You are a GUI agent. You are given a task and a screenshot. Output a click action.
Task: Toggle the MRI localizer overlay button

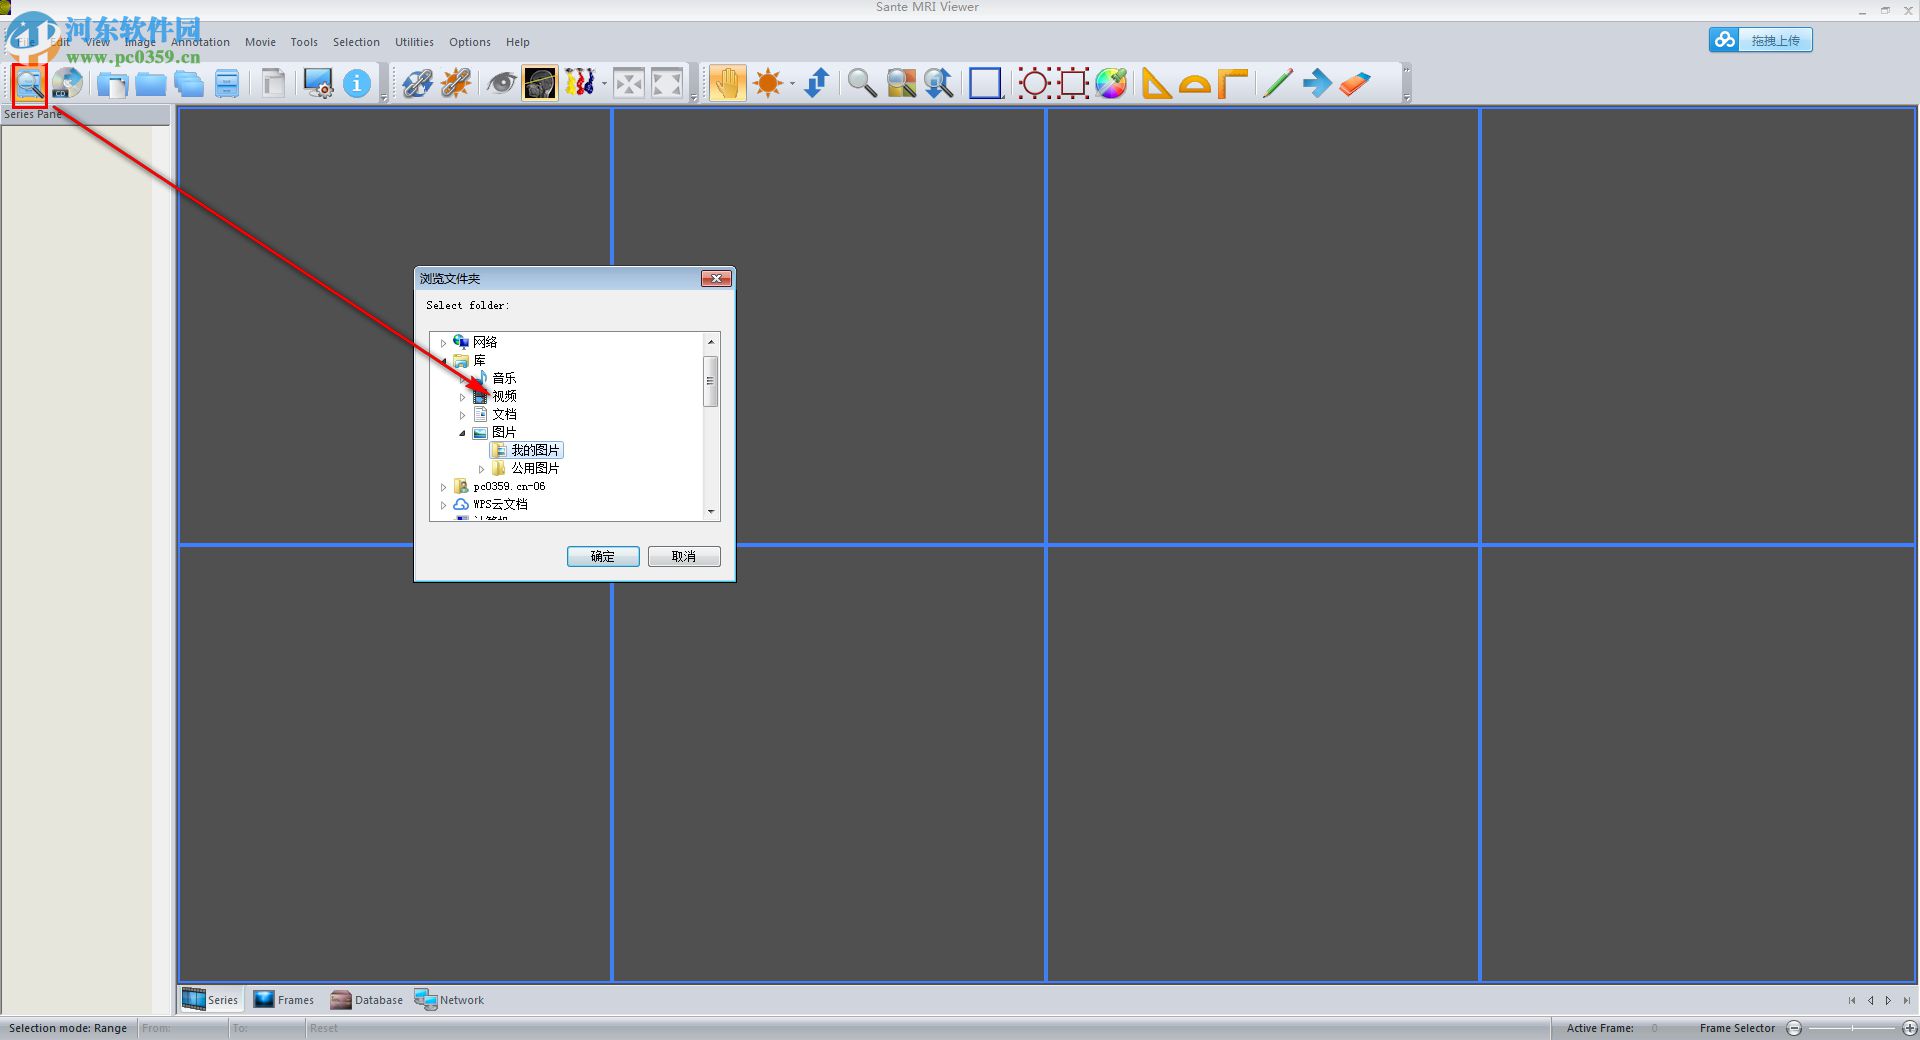[x=539, y=83]
